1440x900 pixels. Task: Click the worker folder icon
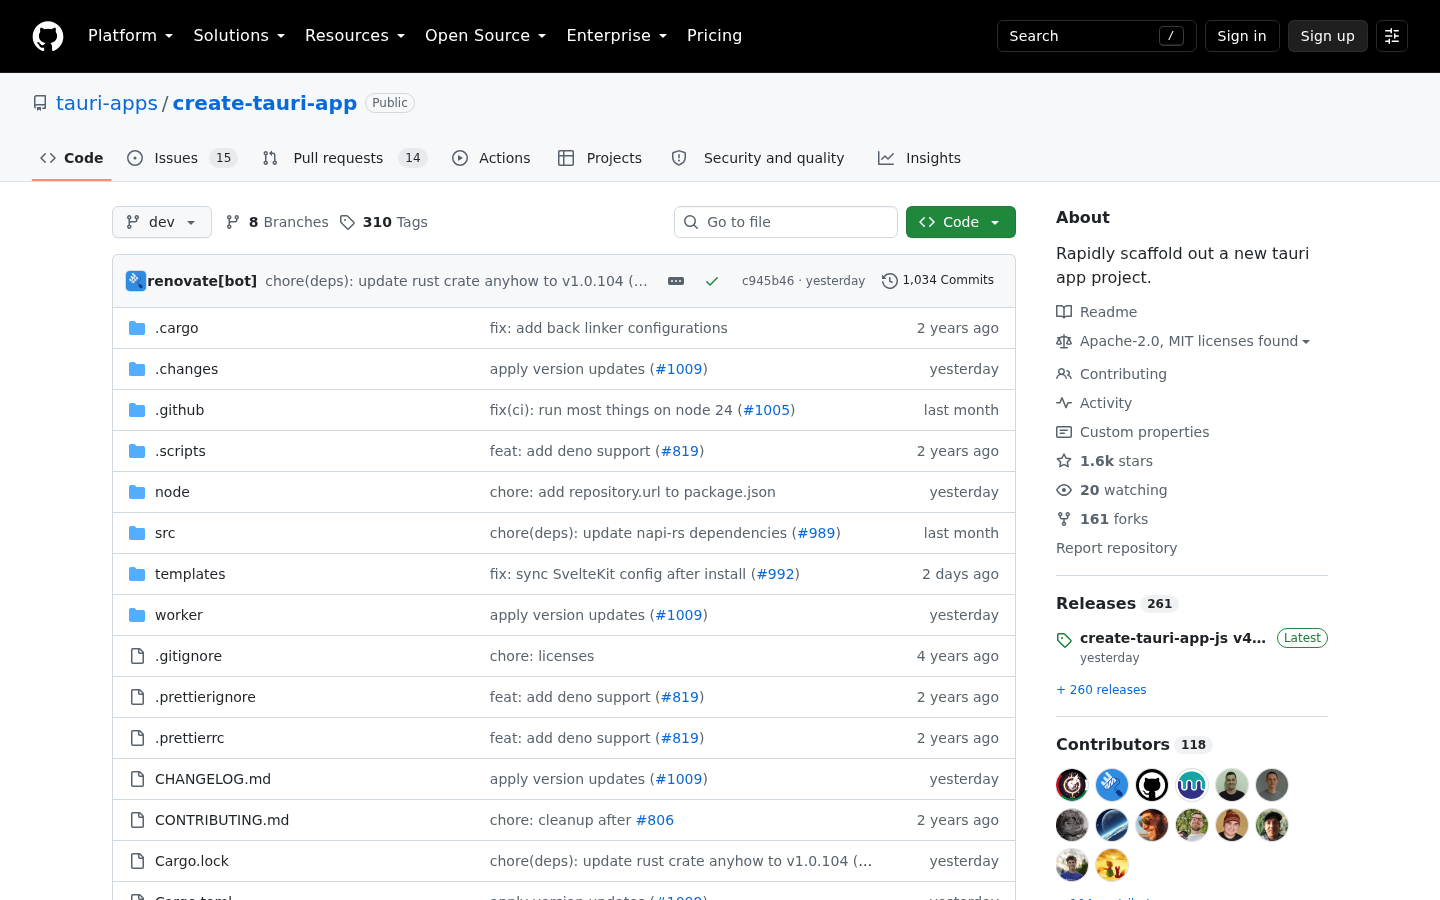[x=137, y=615]
